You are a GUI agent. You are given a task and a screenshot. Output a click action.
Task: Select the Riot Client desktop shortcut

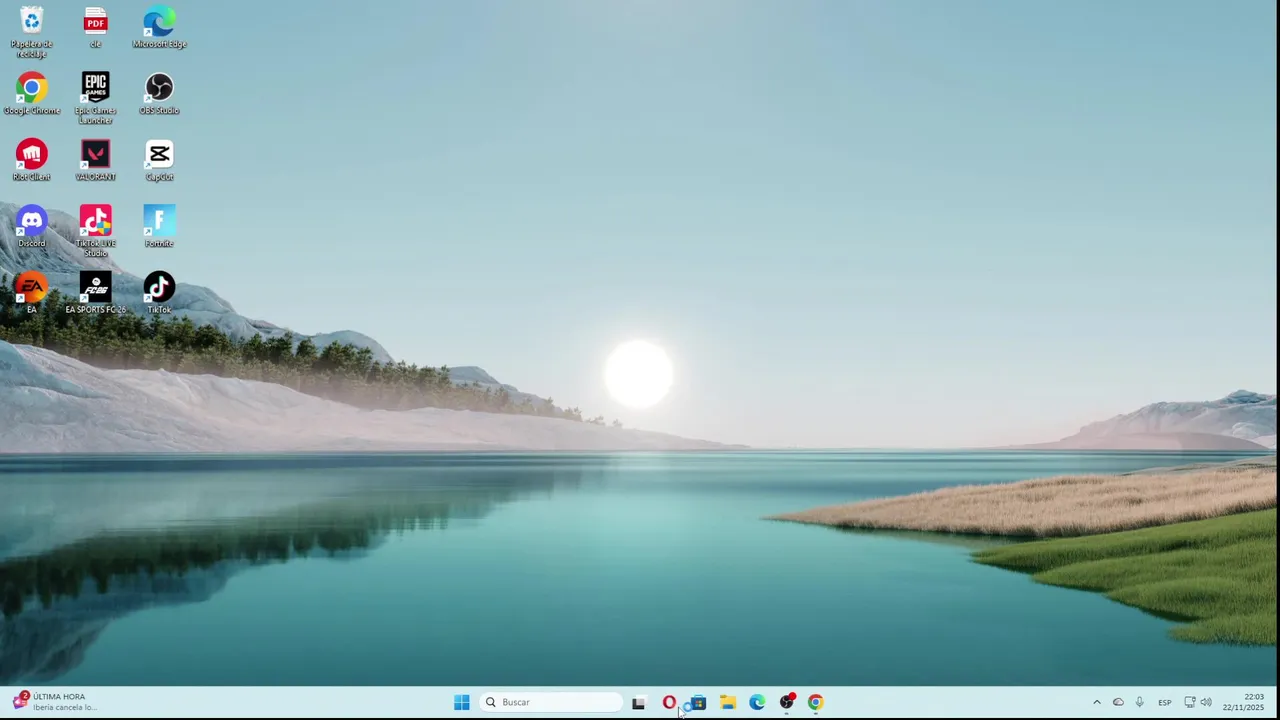coord(32,160)
